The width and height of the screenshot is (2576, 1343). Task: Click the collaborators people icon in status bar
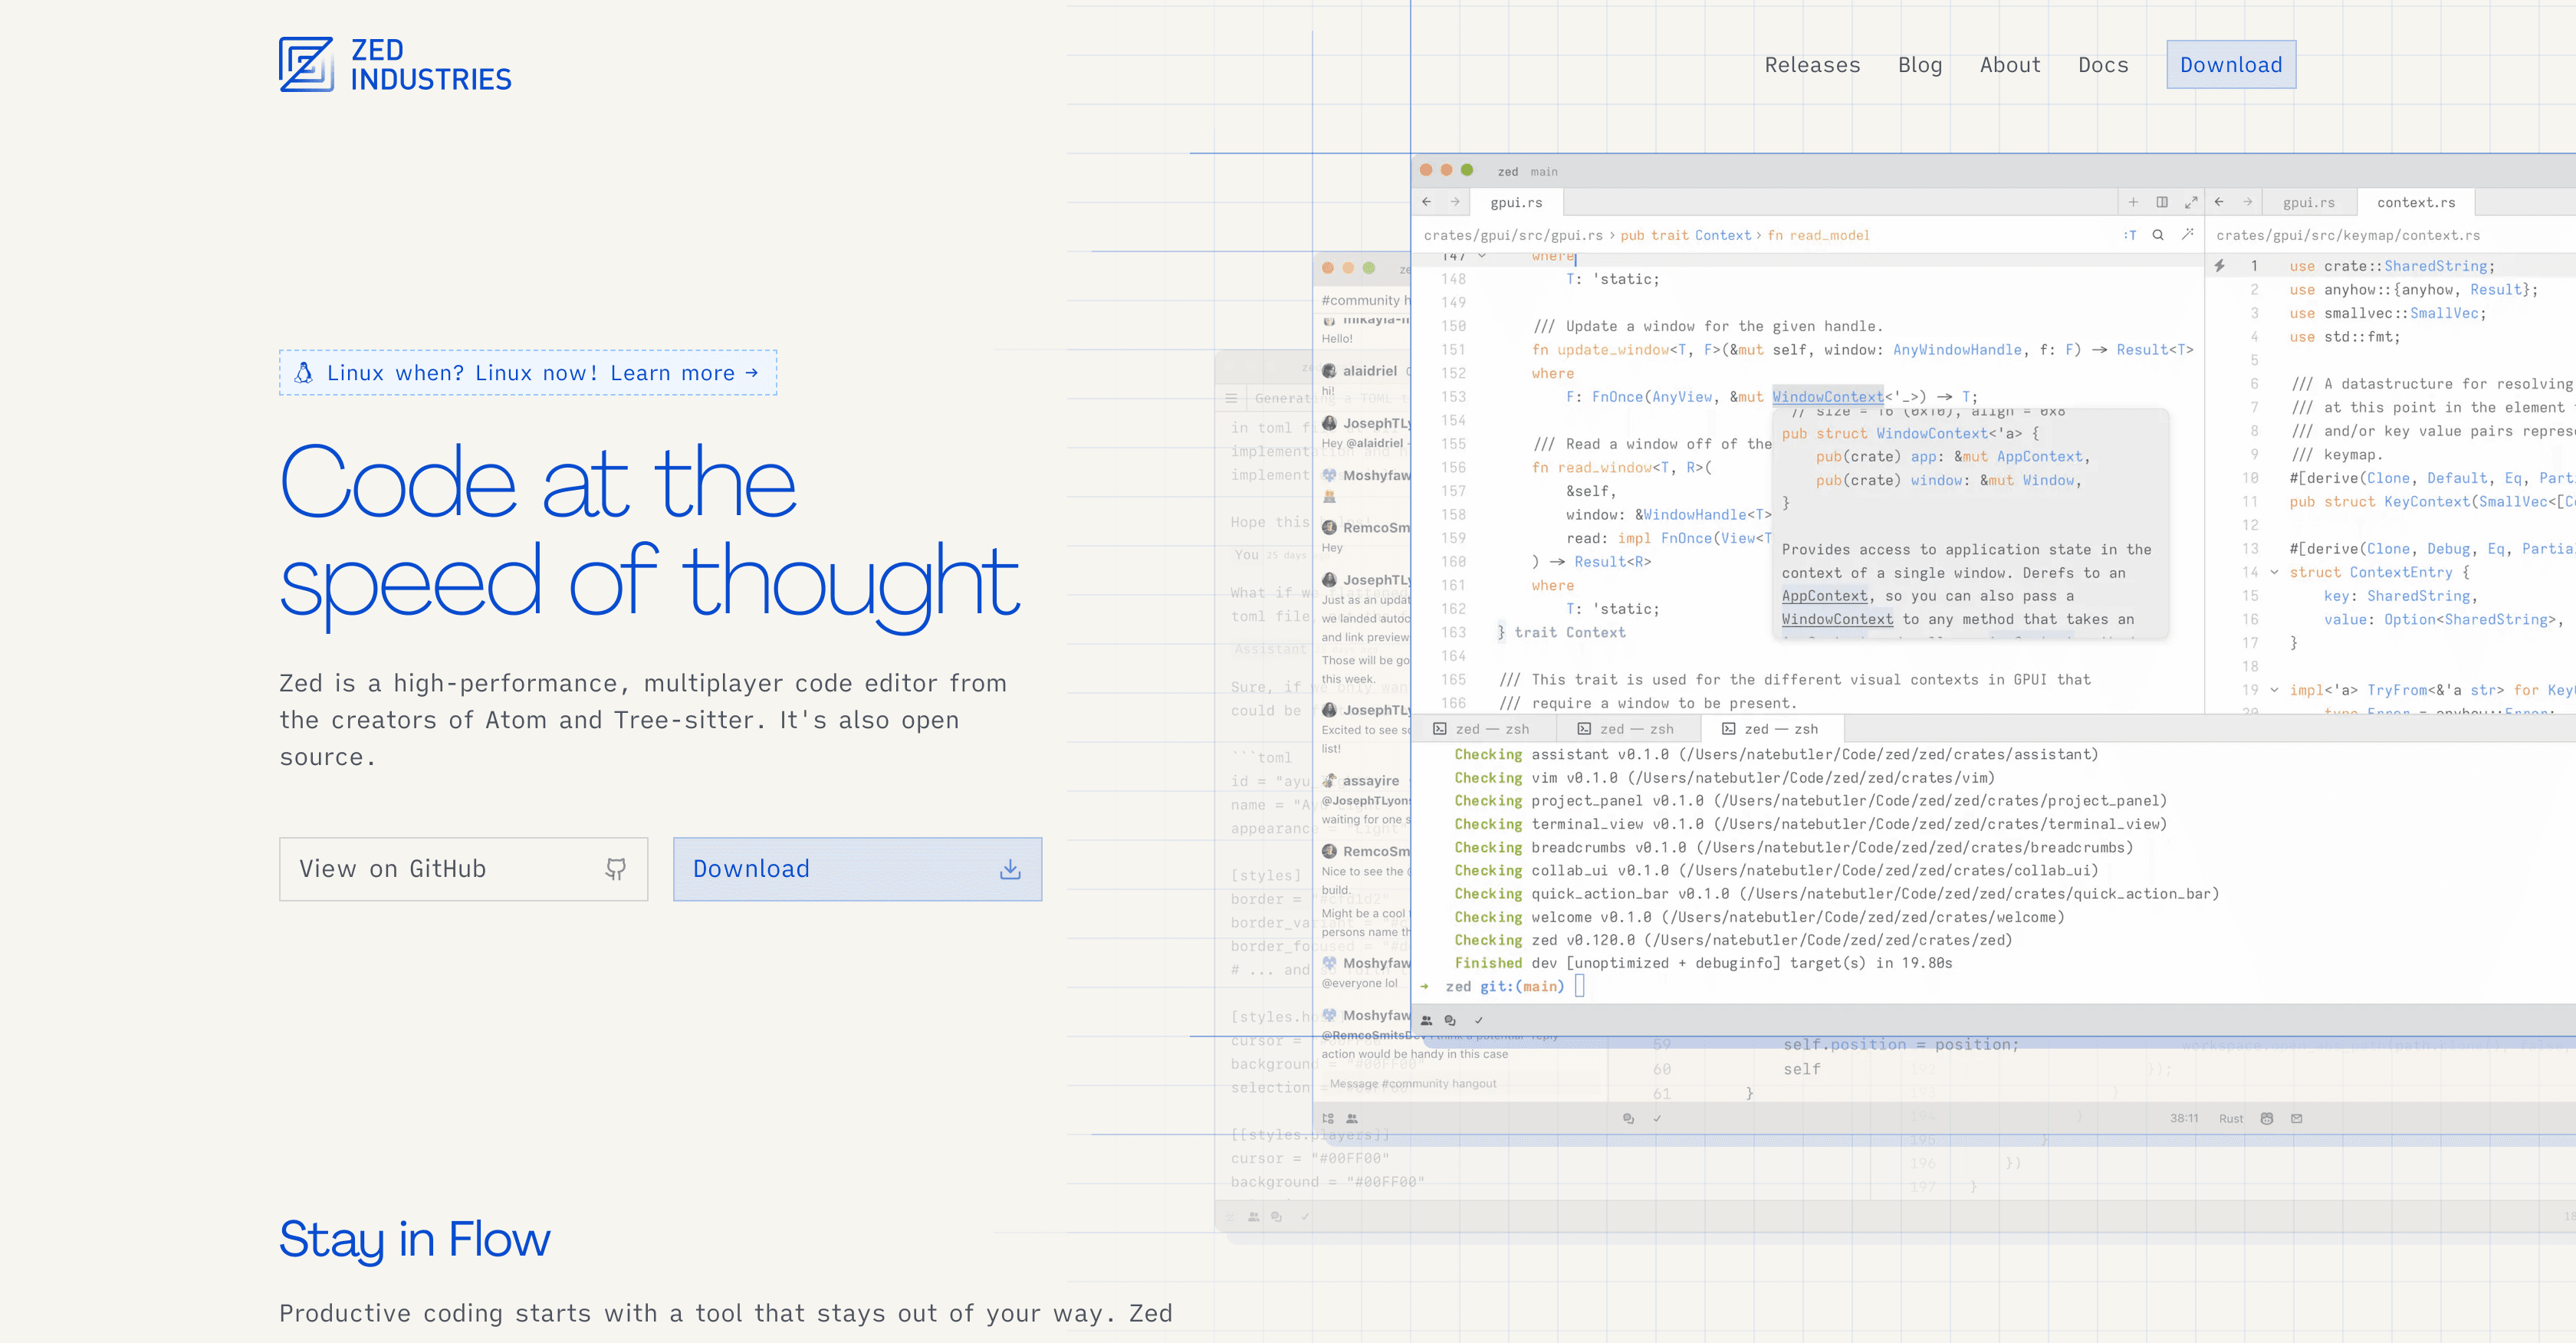(1426, 1020)
